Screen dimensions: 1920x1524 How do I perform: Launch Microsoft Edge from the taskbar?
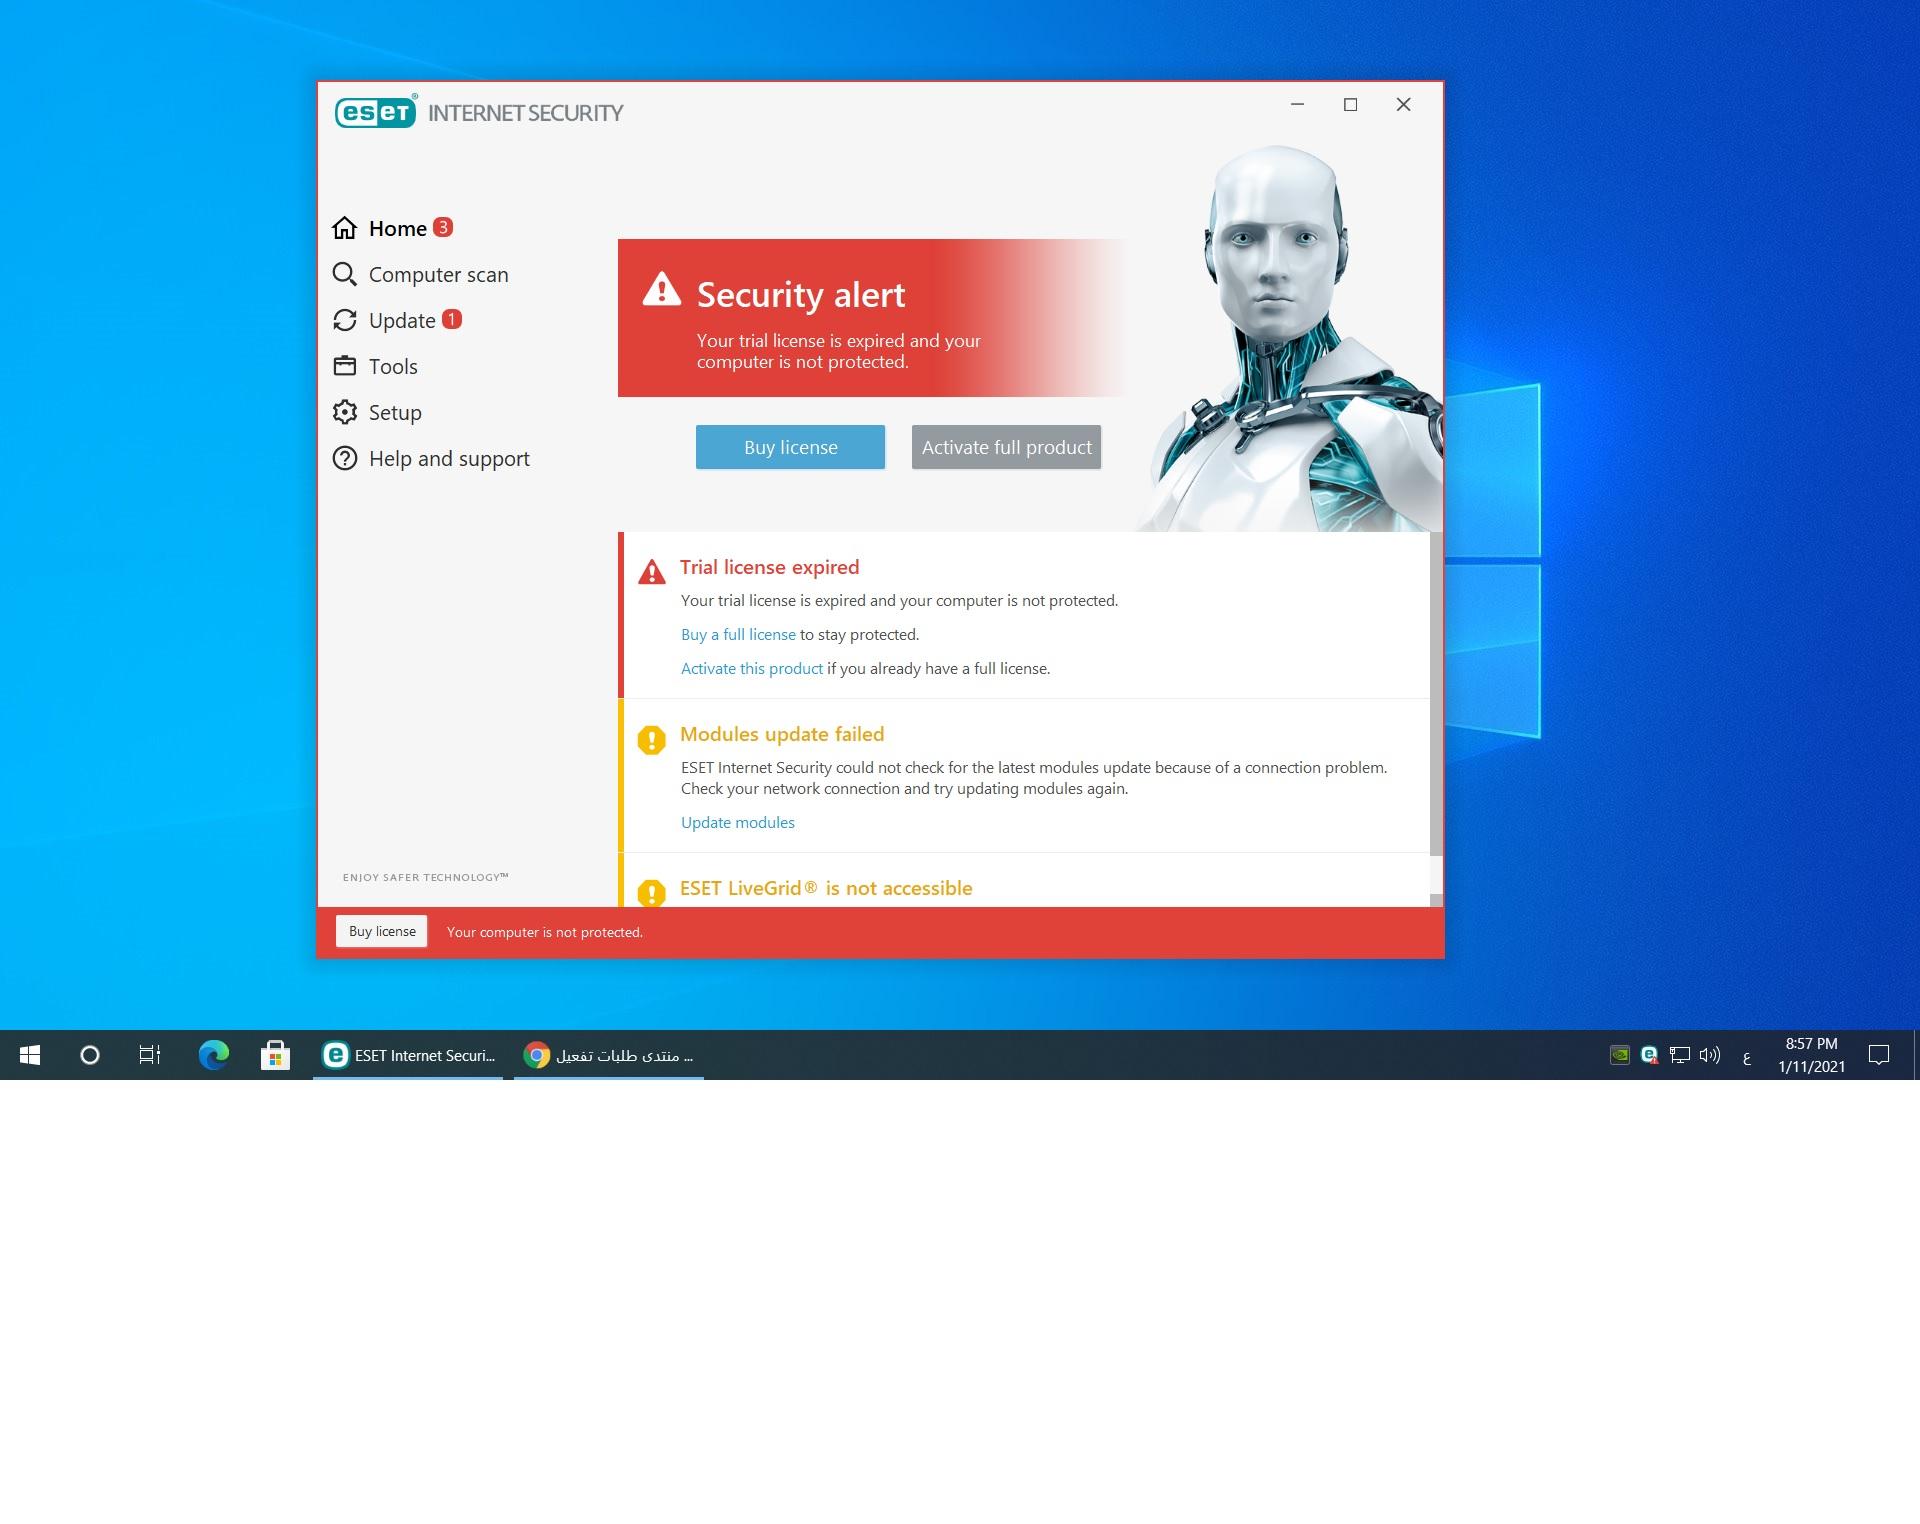click(x=213, y=1055)
